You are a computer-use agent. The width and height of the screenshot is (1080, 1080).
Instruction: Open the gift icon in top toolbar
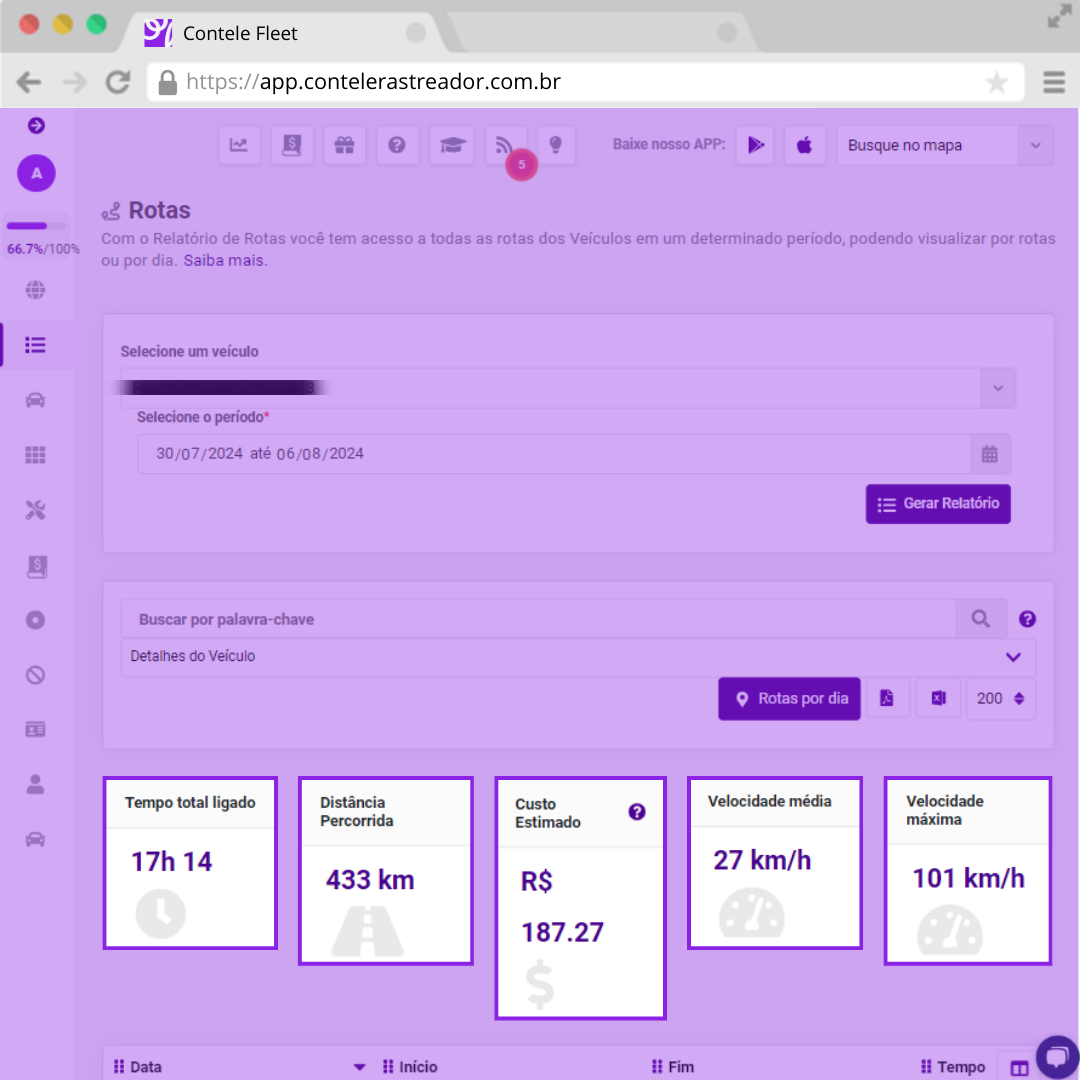coord(344,145)
